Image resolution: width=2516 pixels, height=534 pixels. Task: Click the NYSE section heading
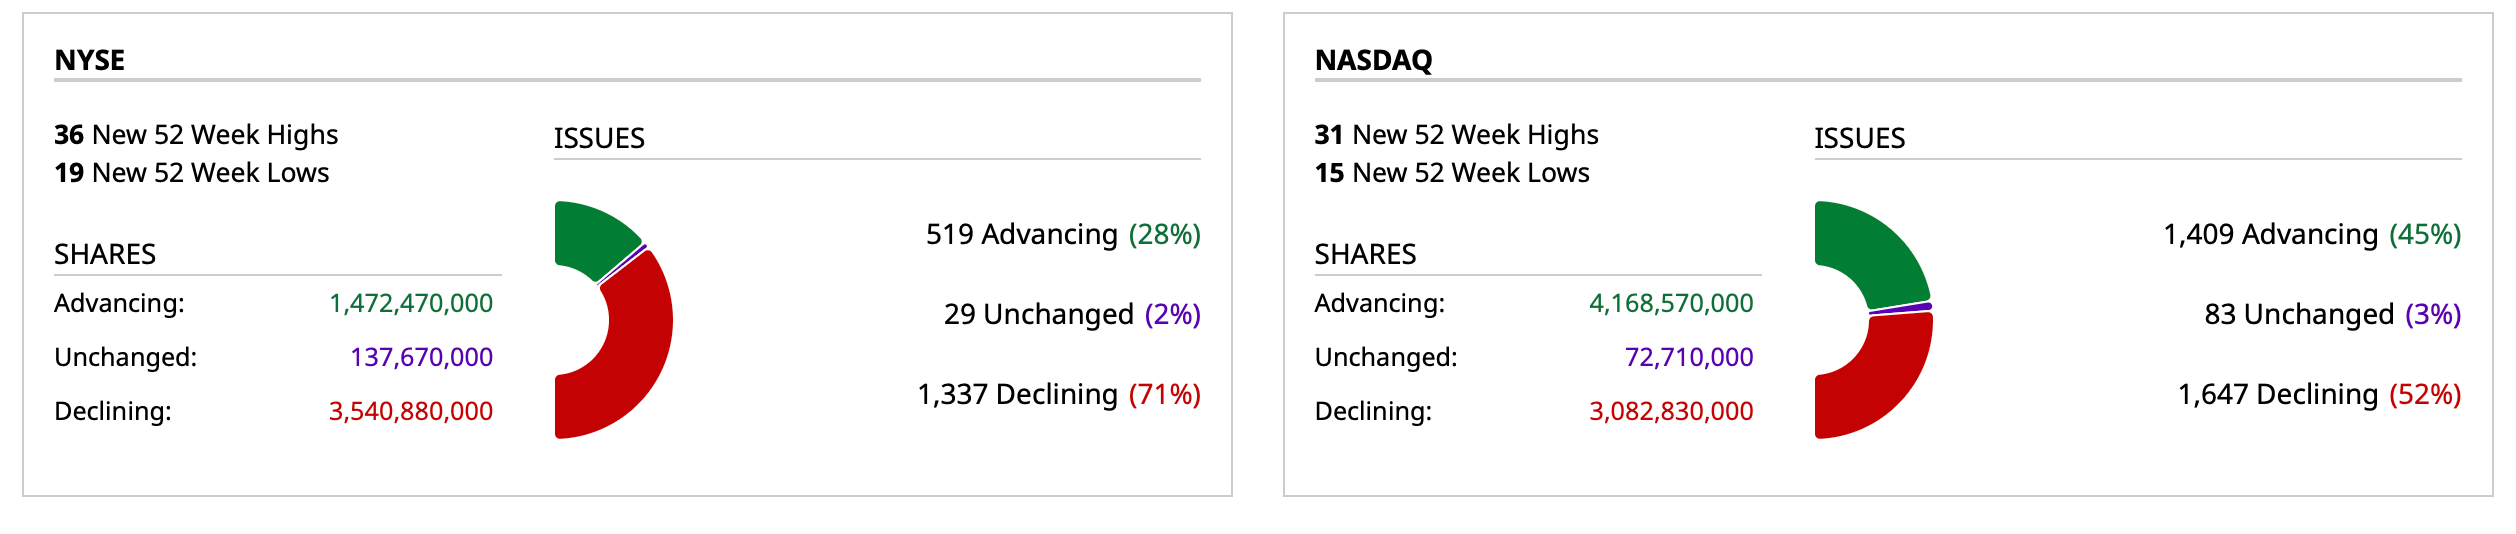coord(90,60)
